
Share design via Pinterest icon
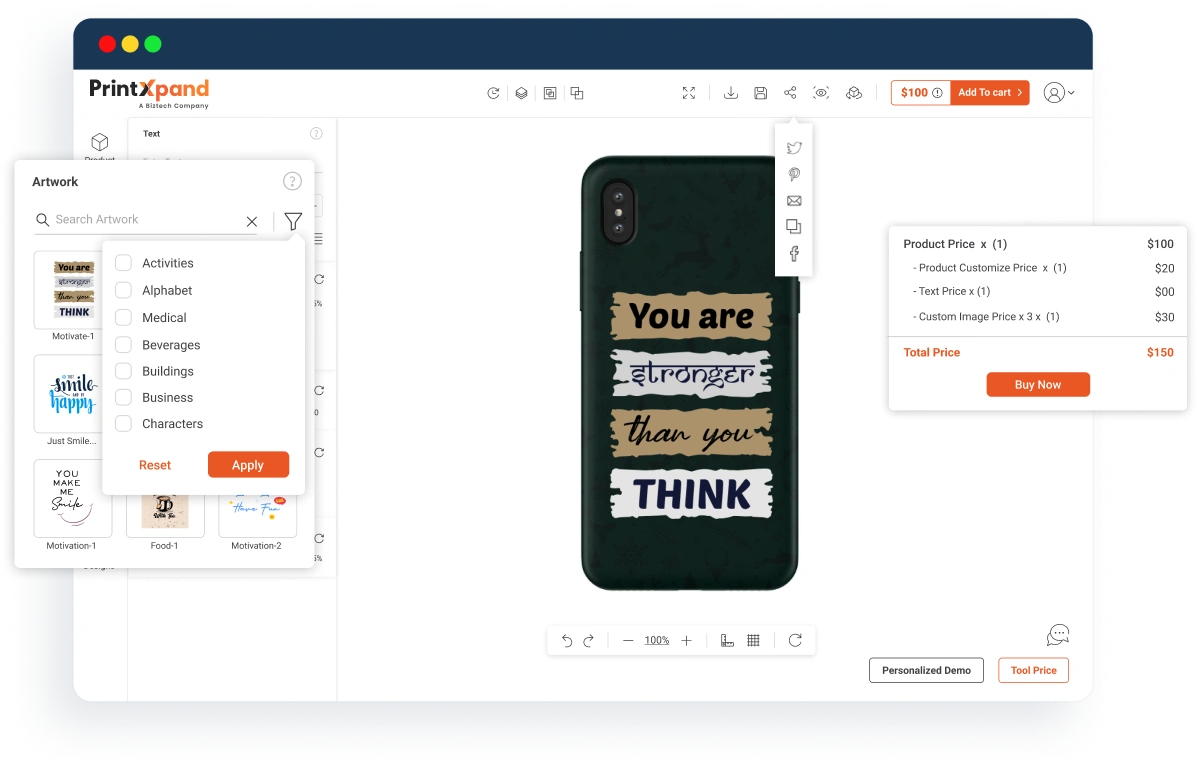click(794, 174)
